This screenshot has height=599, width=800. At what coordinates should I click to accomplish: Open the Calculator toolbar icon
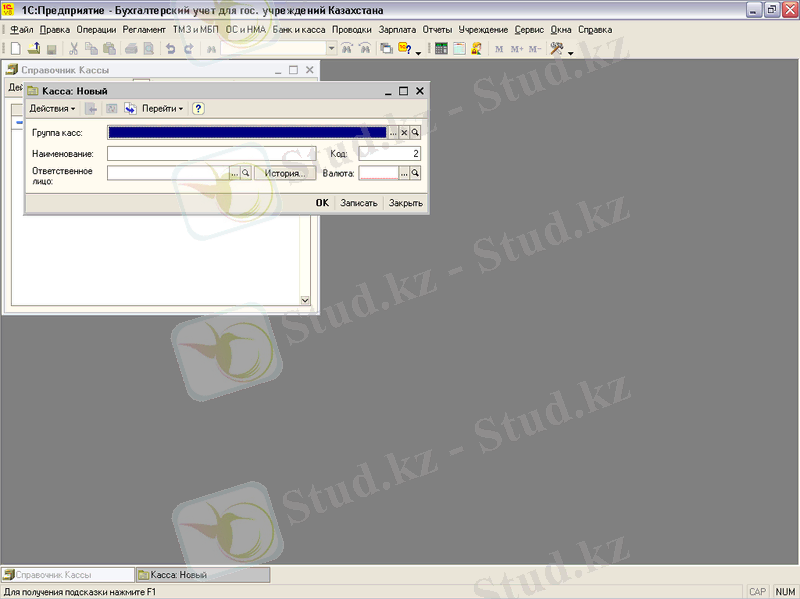[x=441, y=48]
